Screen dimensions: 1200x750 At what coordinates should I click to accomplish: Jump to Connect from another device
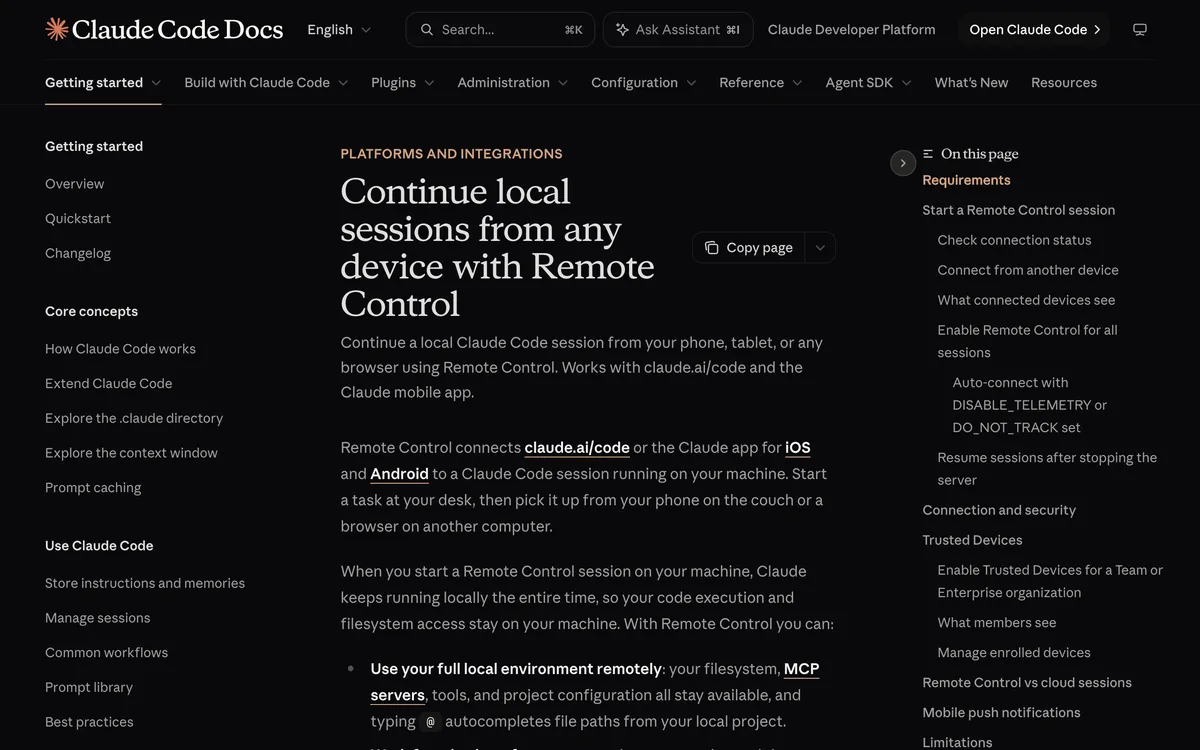(x=1028, y=270)
